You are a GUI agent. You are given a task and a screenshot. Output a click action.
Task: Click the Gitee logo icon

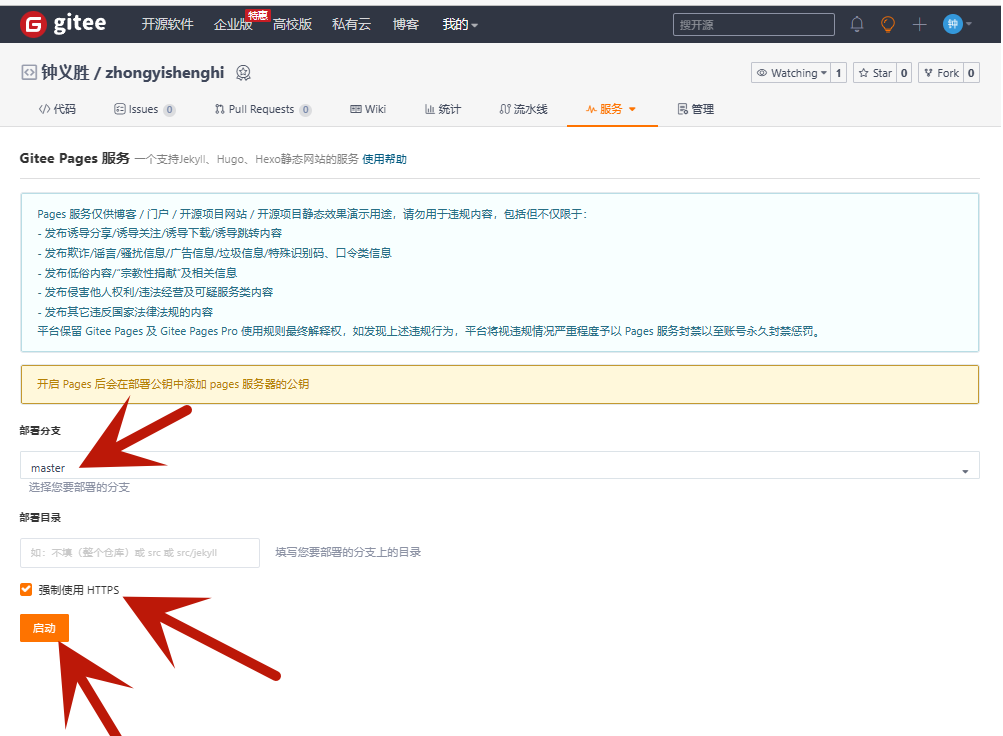33,24
